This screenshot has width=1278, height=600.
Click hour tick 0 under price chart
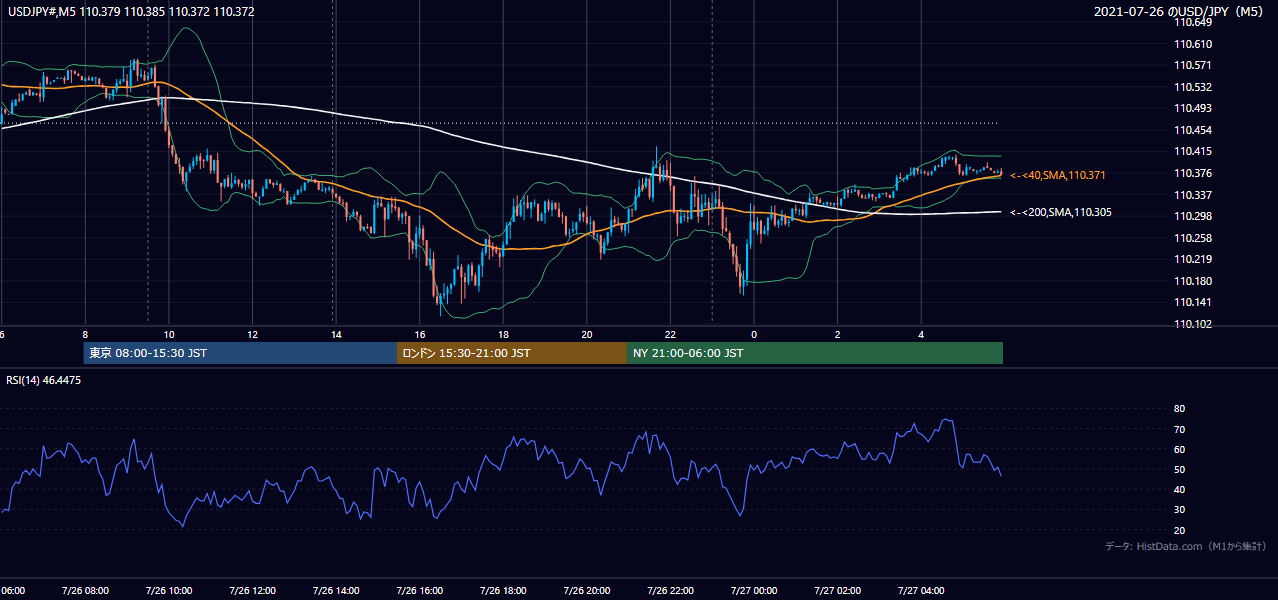[x=754, y=335]
